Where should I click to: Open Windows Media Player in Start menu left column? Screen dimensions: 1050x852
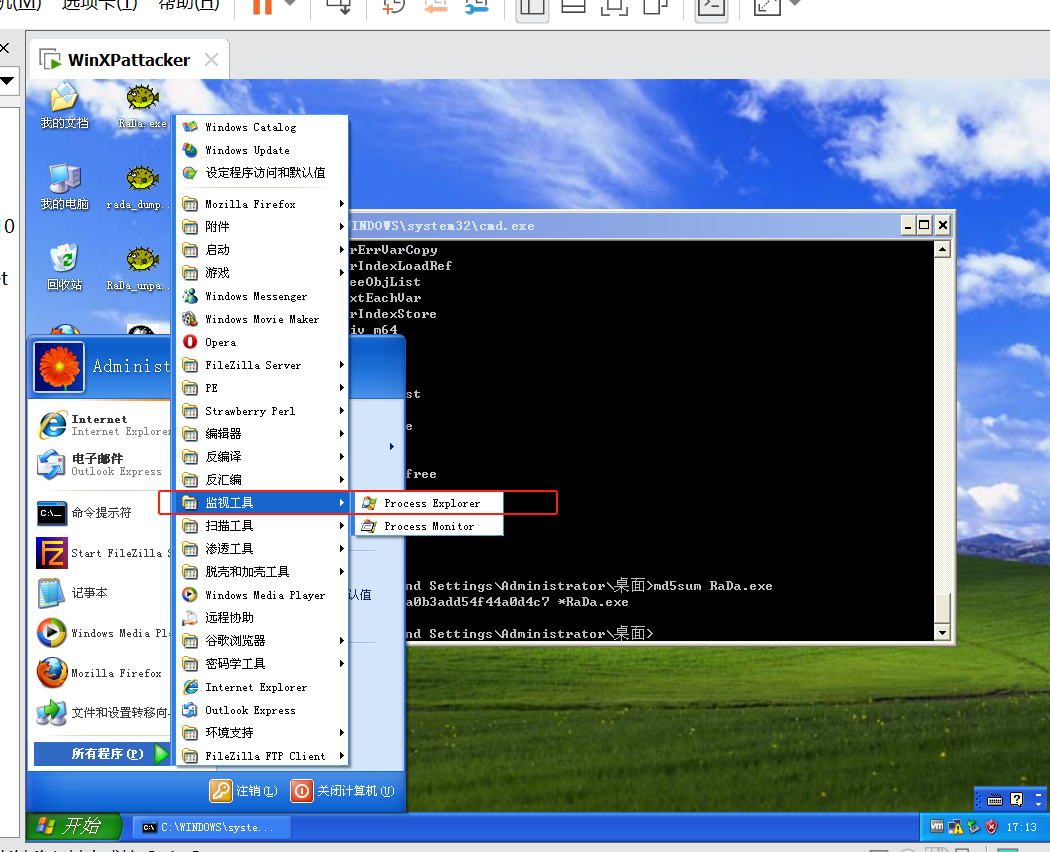pos(102,633)
